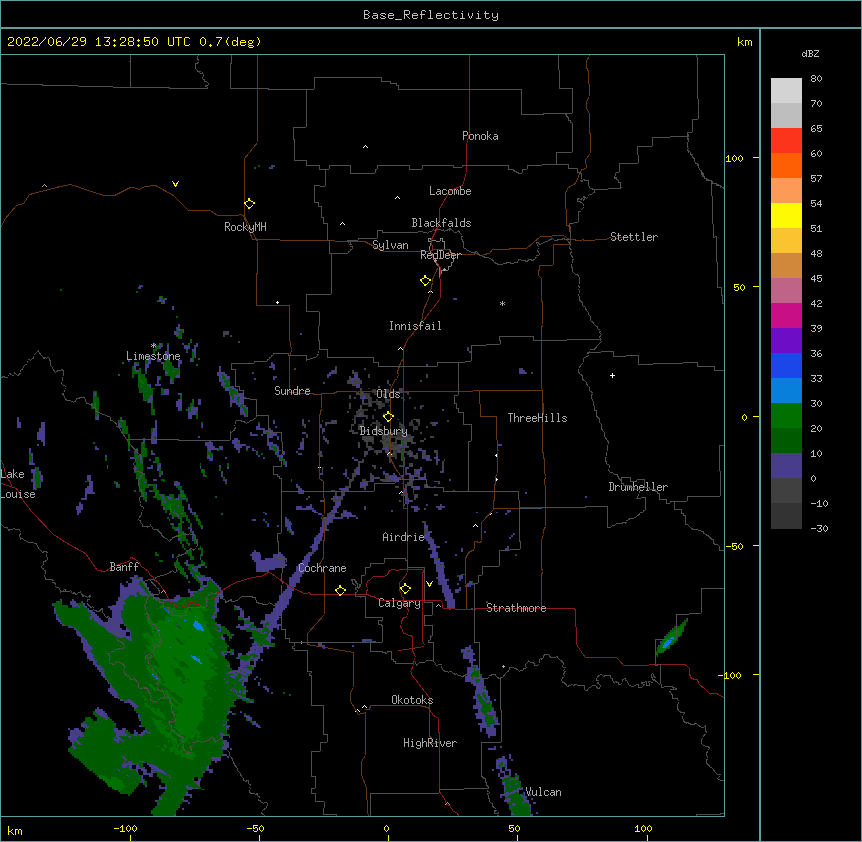Click the RockyMH label
862x842 pixels.
pyautogui.click(x=245, y=227)
